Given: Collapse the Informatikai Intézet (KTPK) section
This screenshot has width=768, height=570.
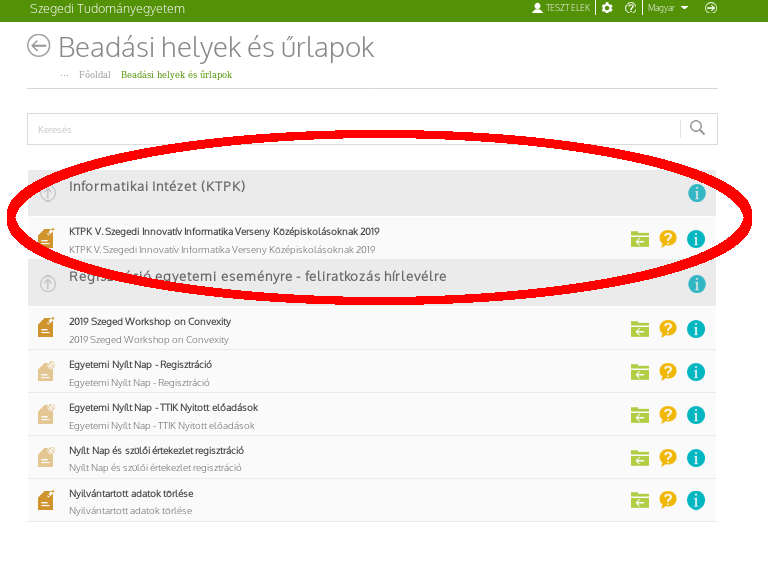Looking at the screenshot, I should 48,193.
